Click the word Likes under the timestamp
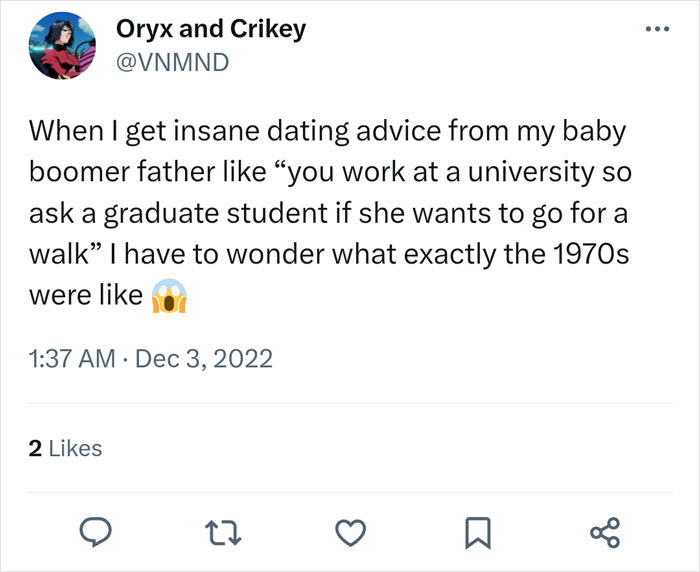This screenshot has height=572, width=700. point(75,449)
